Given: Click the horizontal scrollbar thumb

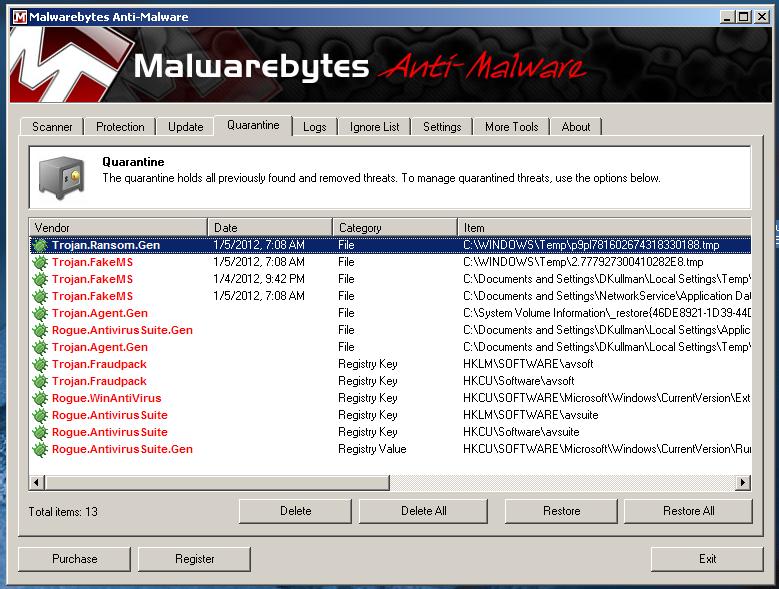Looking at the screenshot, I should tap(217, 482).
